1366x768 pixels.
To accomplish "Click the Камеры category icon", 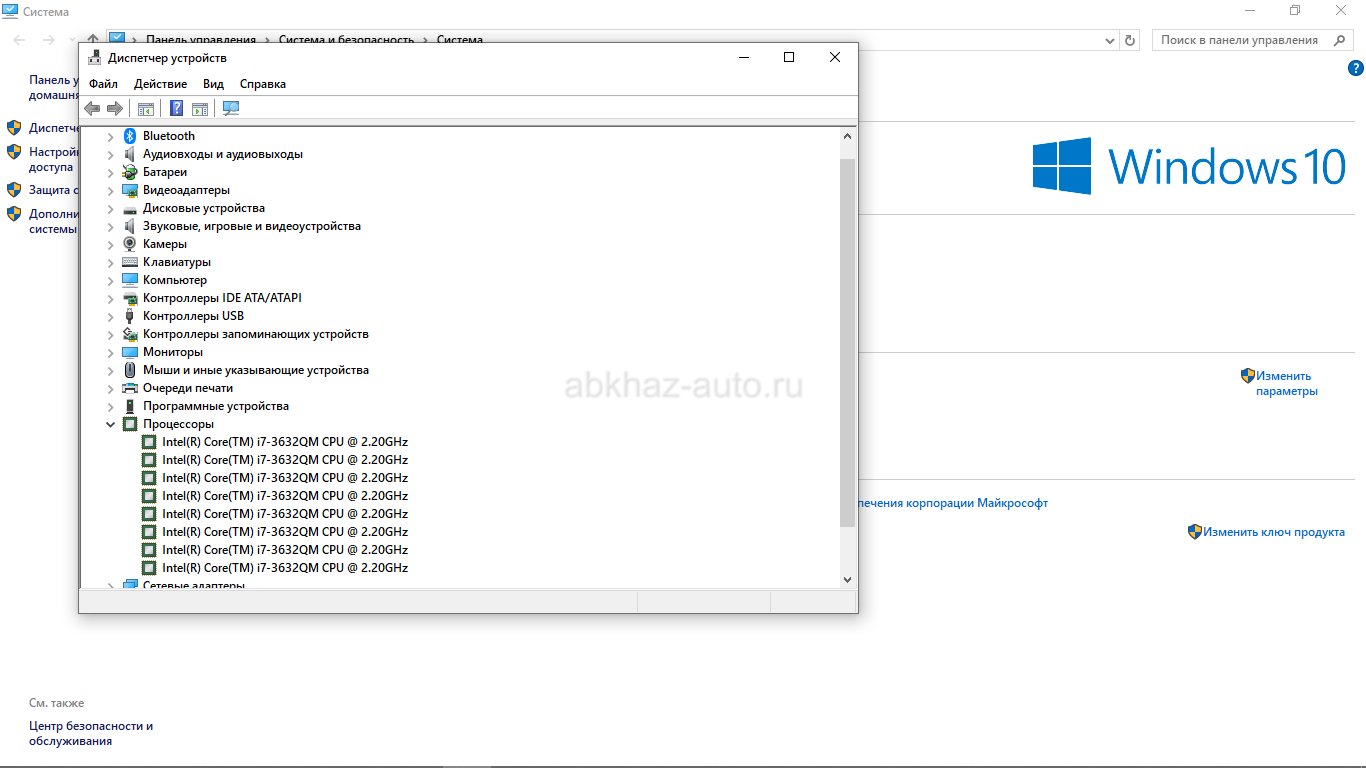I will click(129, 244).
